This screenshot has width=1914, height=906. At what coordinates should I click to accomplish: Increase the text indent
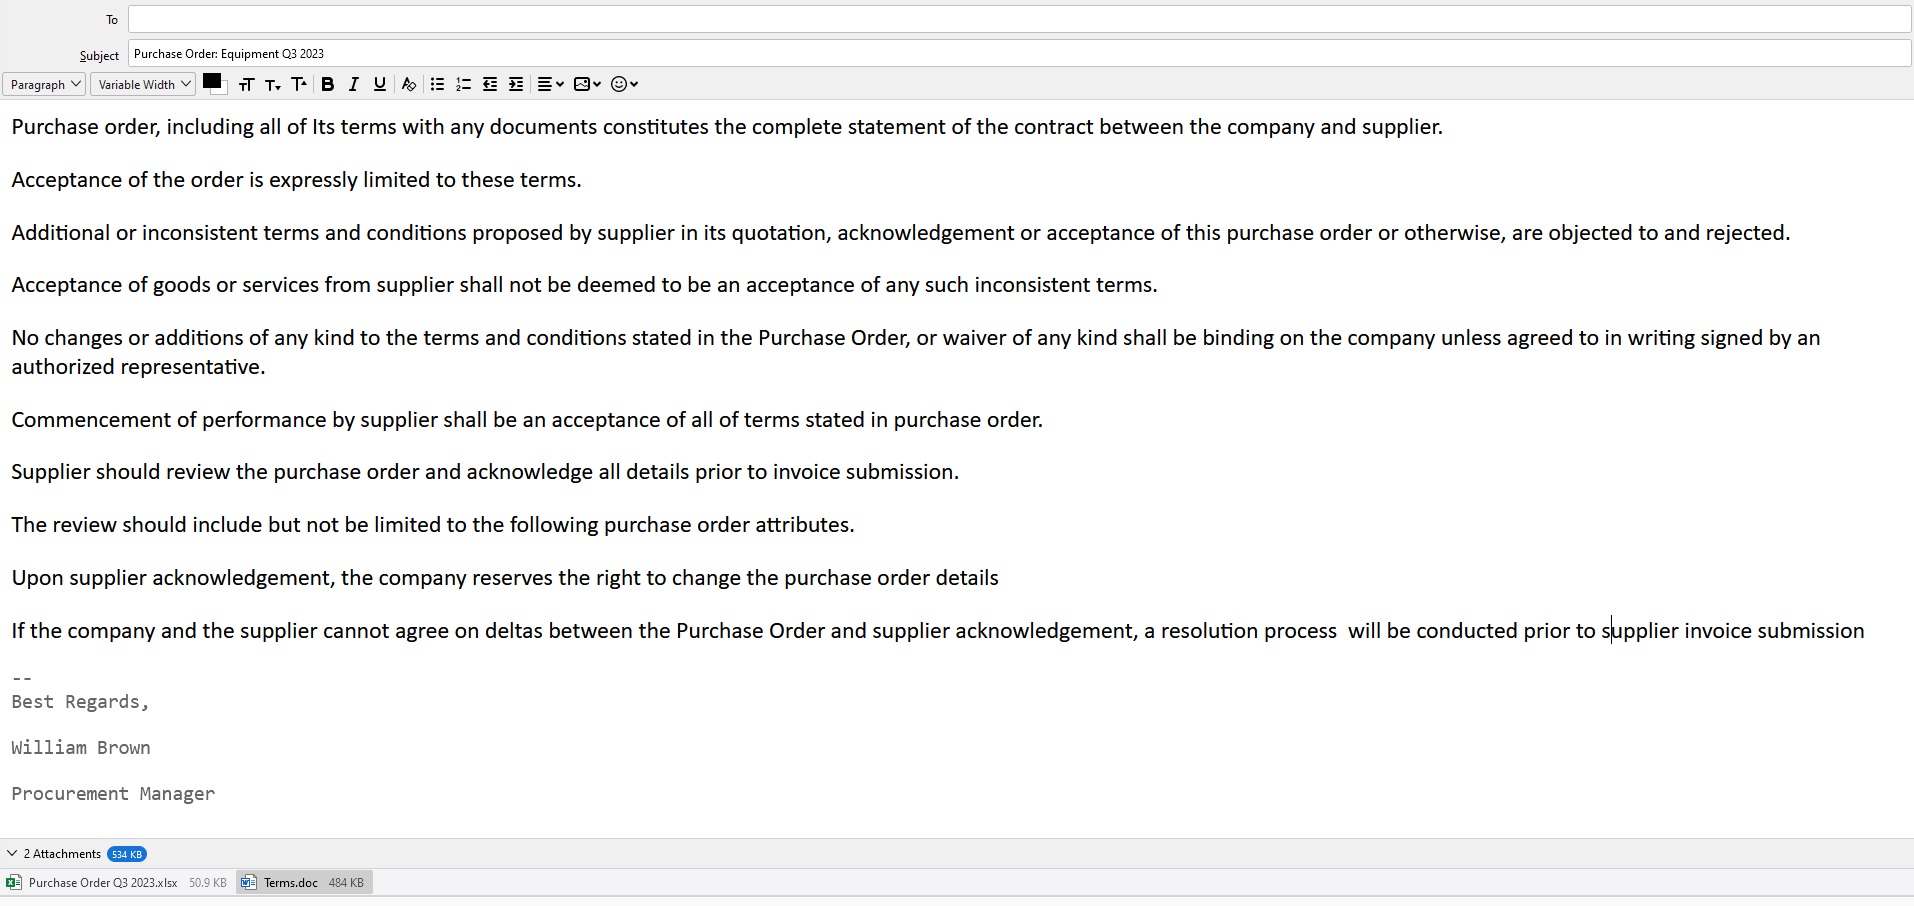click(515, 84)
